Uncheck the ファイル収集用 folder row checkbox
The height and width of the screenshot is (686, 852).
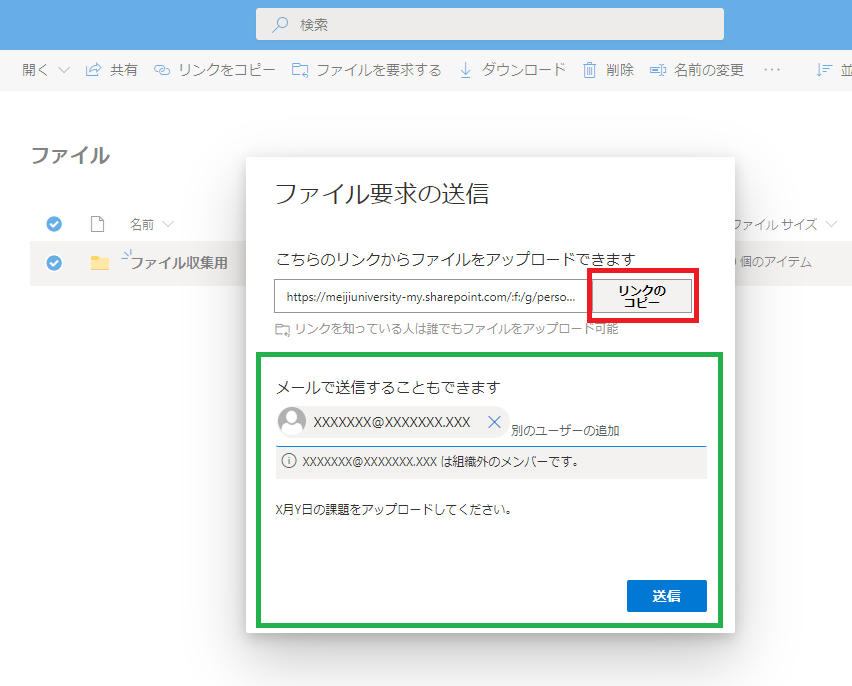(x=54, y=263)
